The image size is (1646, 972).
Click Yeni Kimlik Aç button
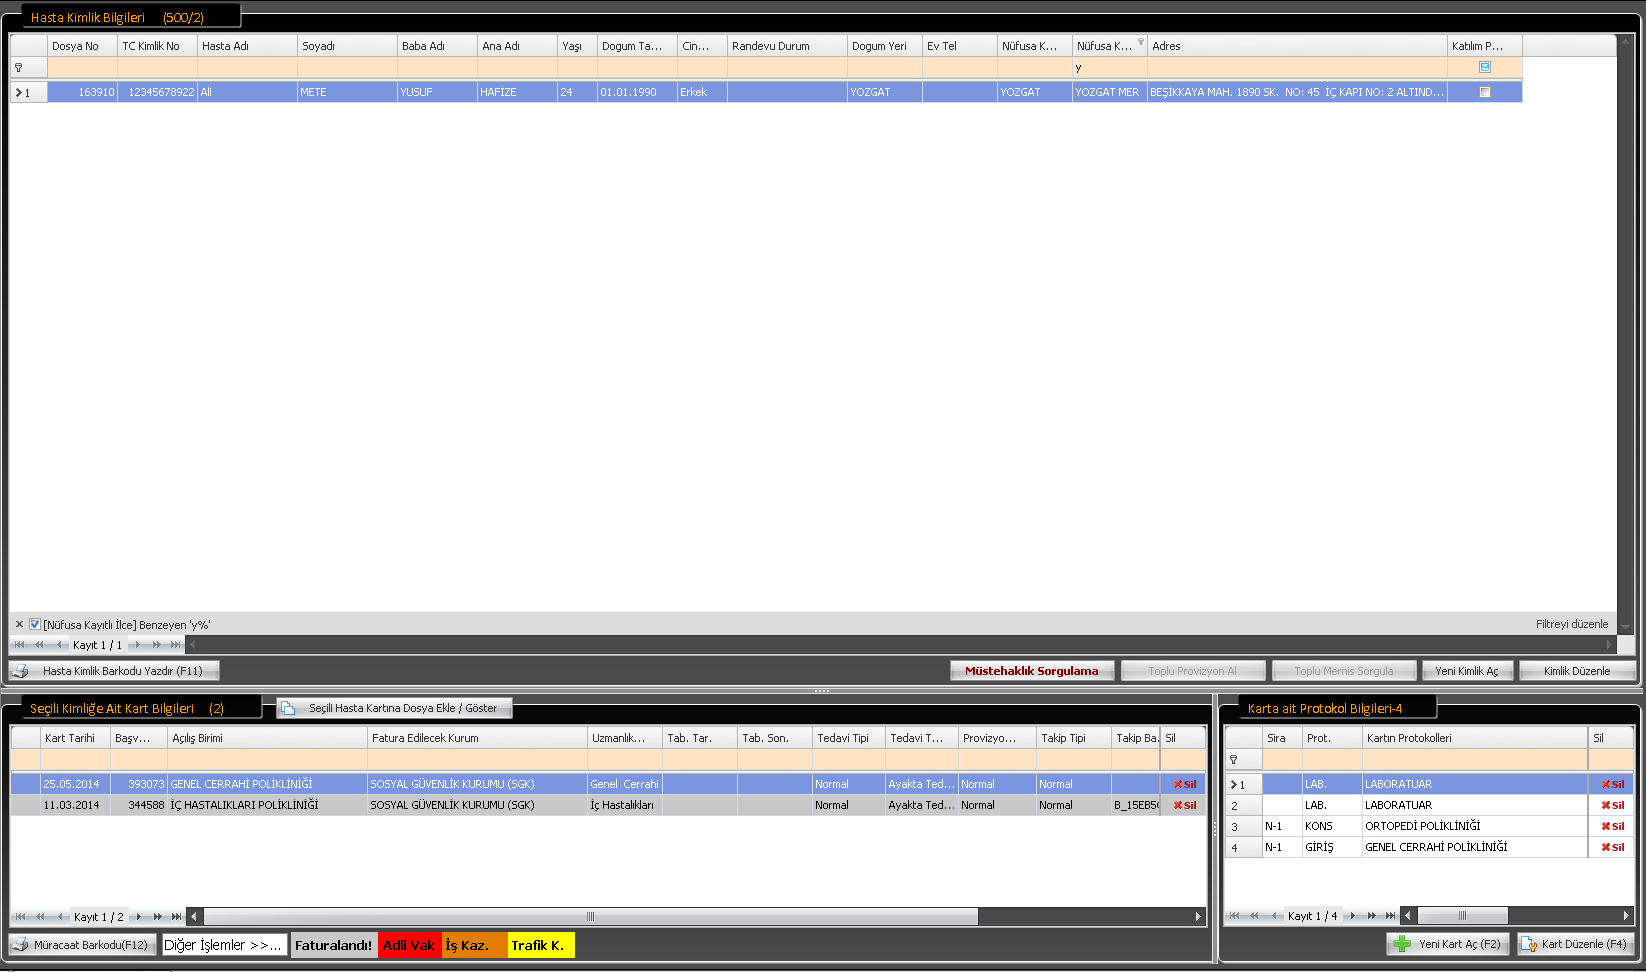coord(1467,671)
